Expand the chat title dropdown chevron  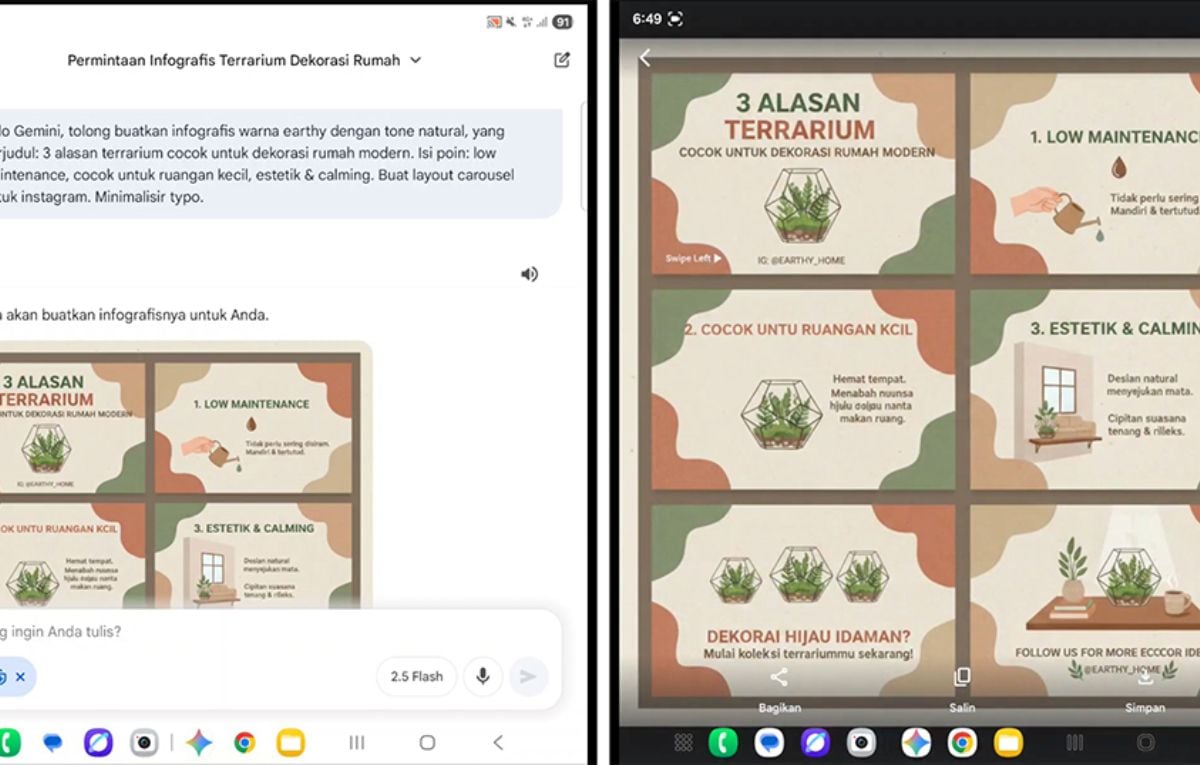point(416,60)
